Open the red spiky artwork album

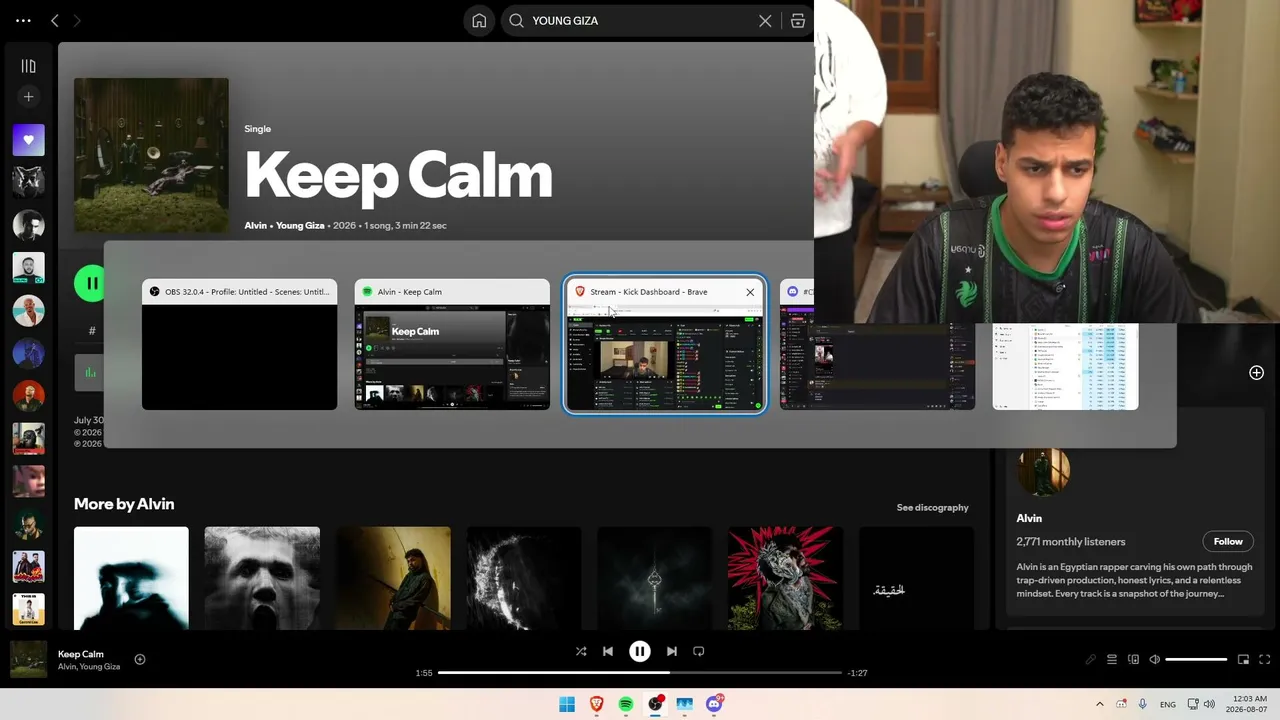(785, 578)
